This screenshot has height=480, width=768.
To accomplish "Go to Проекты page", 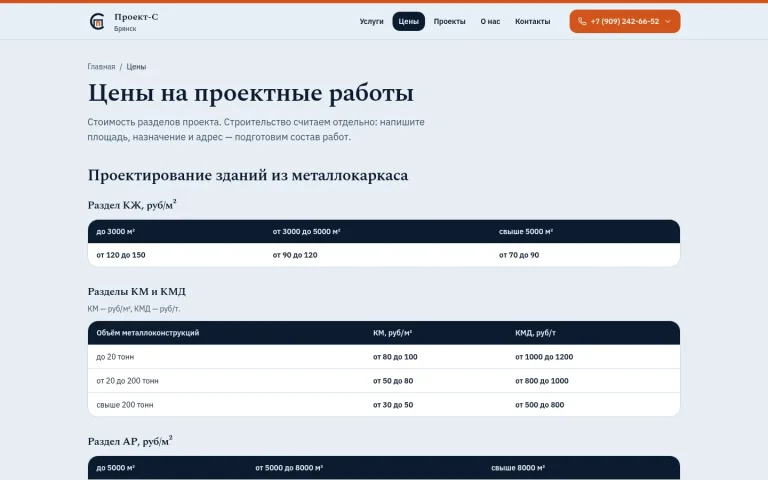I will click(450, 22).
